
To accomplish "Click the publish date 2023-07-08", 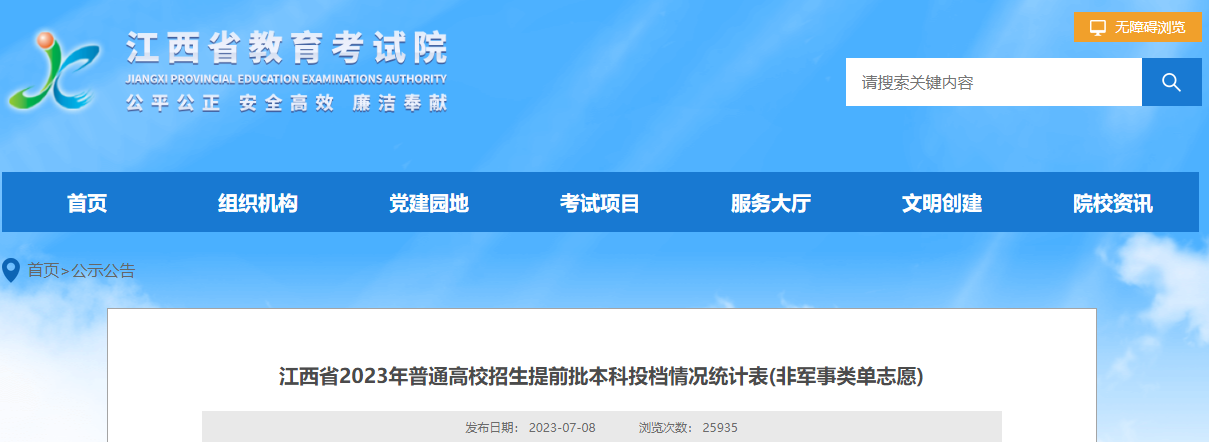I will (x=562, y=427).
